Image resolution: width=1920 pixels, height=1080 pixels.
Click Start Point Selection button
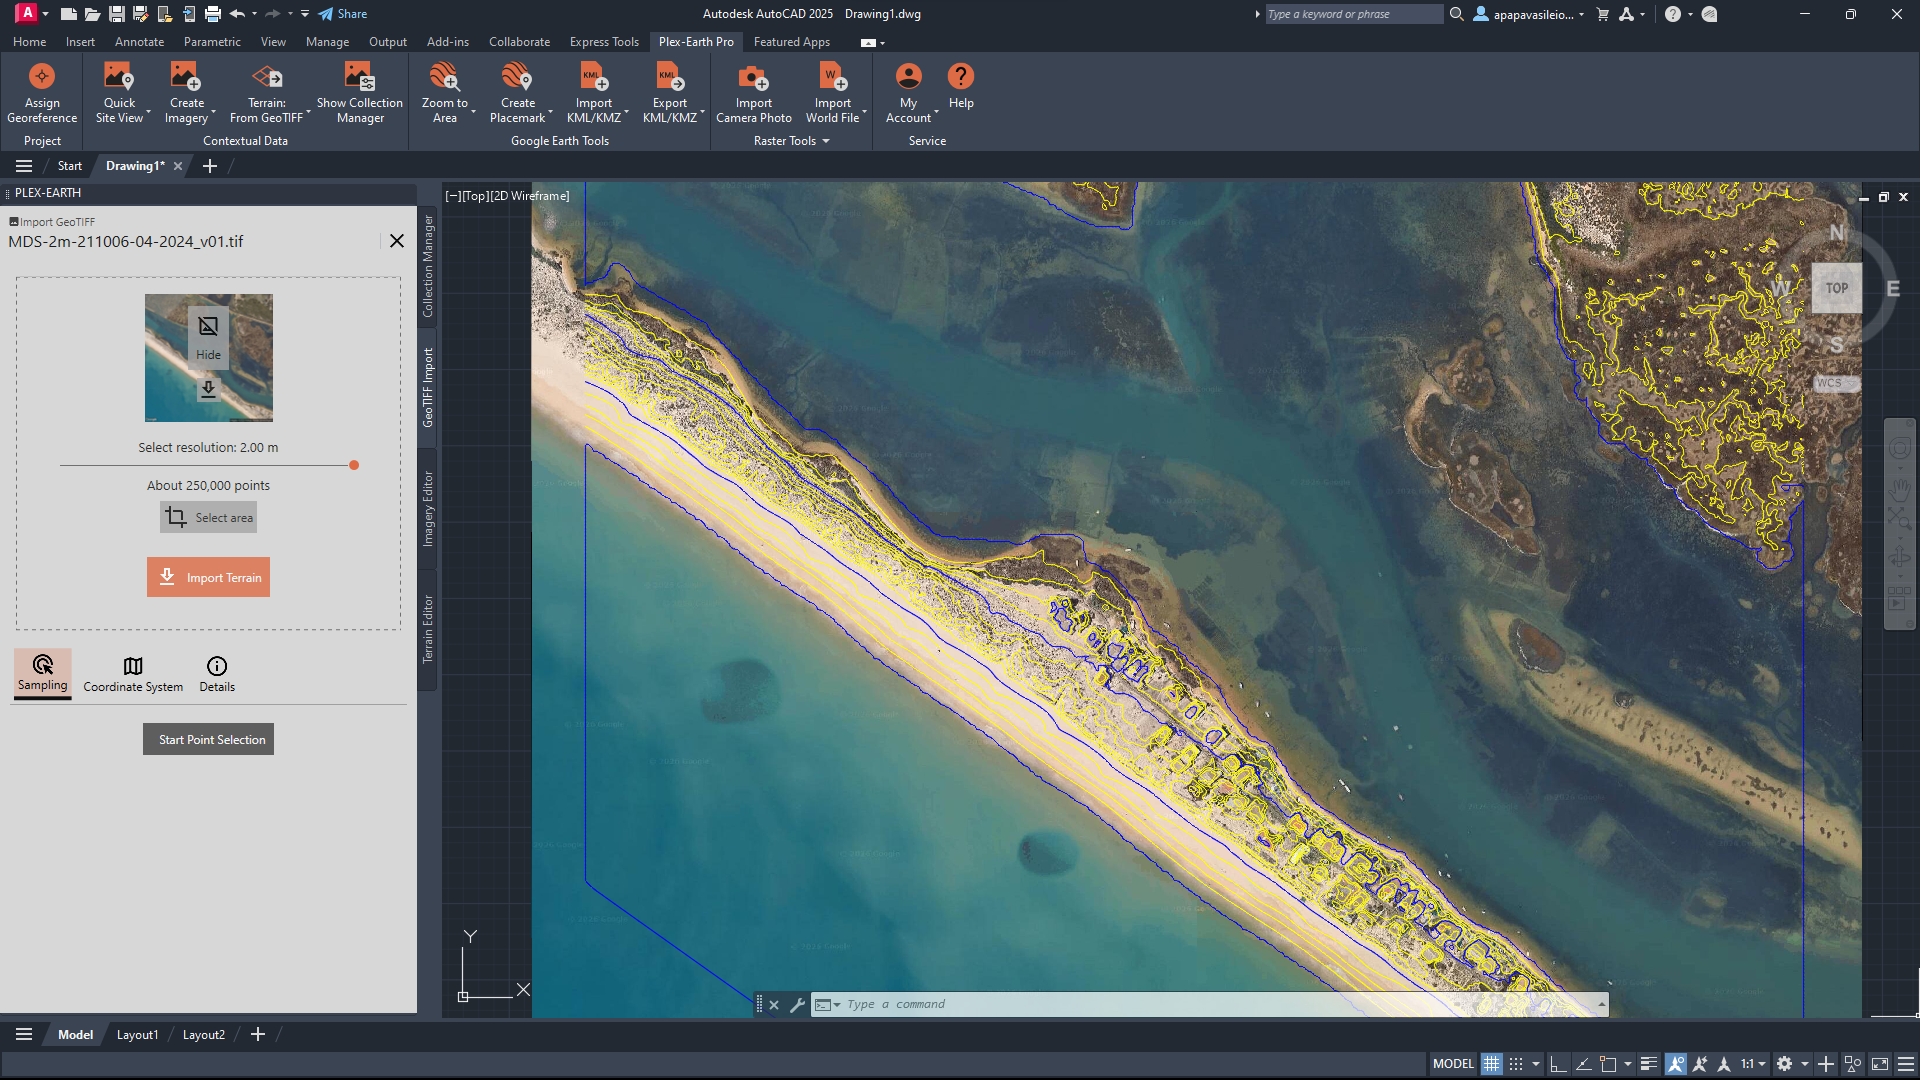pyautogui.click(x=208, y=739)
